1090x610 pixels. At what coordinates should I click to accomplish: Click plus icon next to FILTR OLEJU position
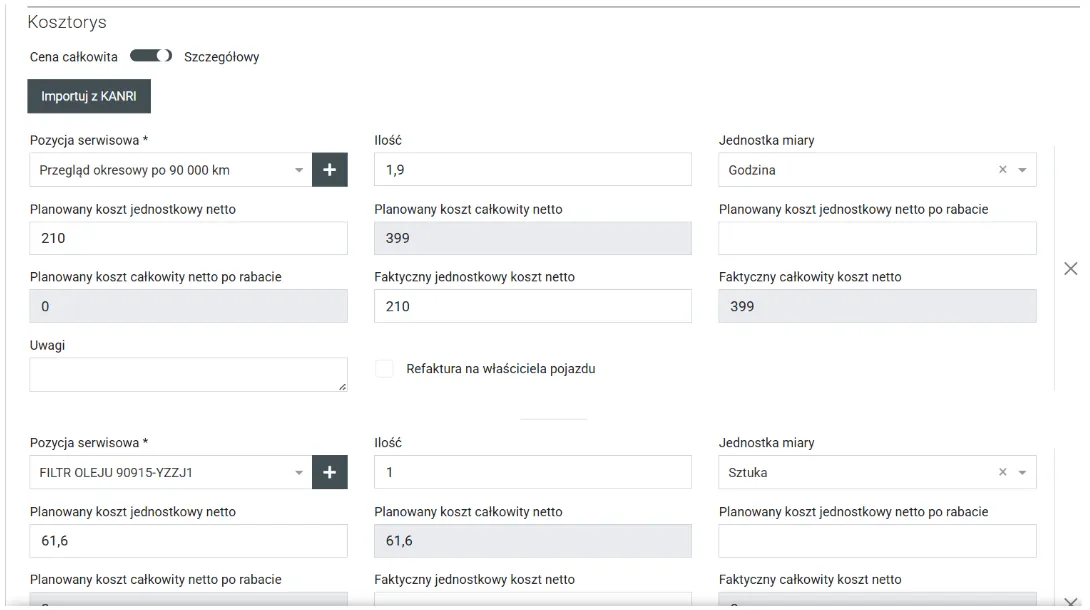[x=330, y=472]
